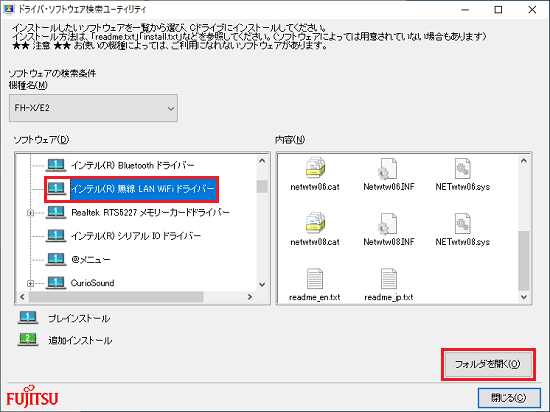Close the window with the X button
550x412 pixels.
(532, 10)
